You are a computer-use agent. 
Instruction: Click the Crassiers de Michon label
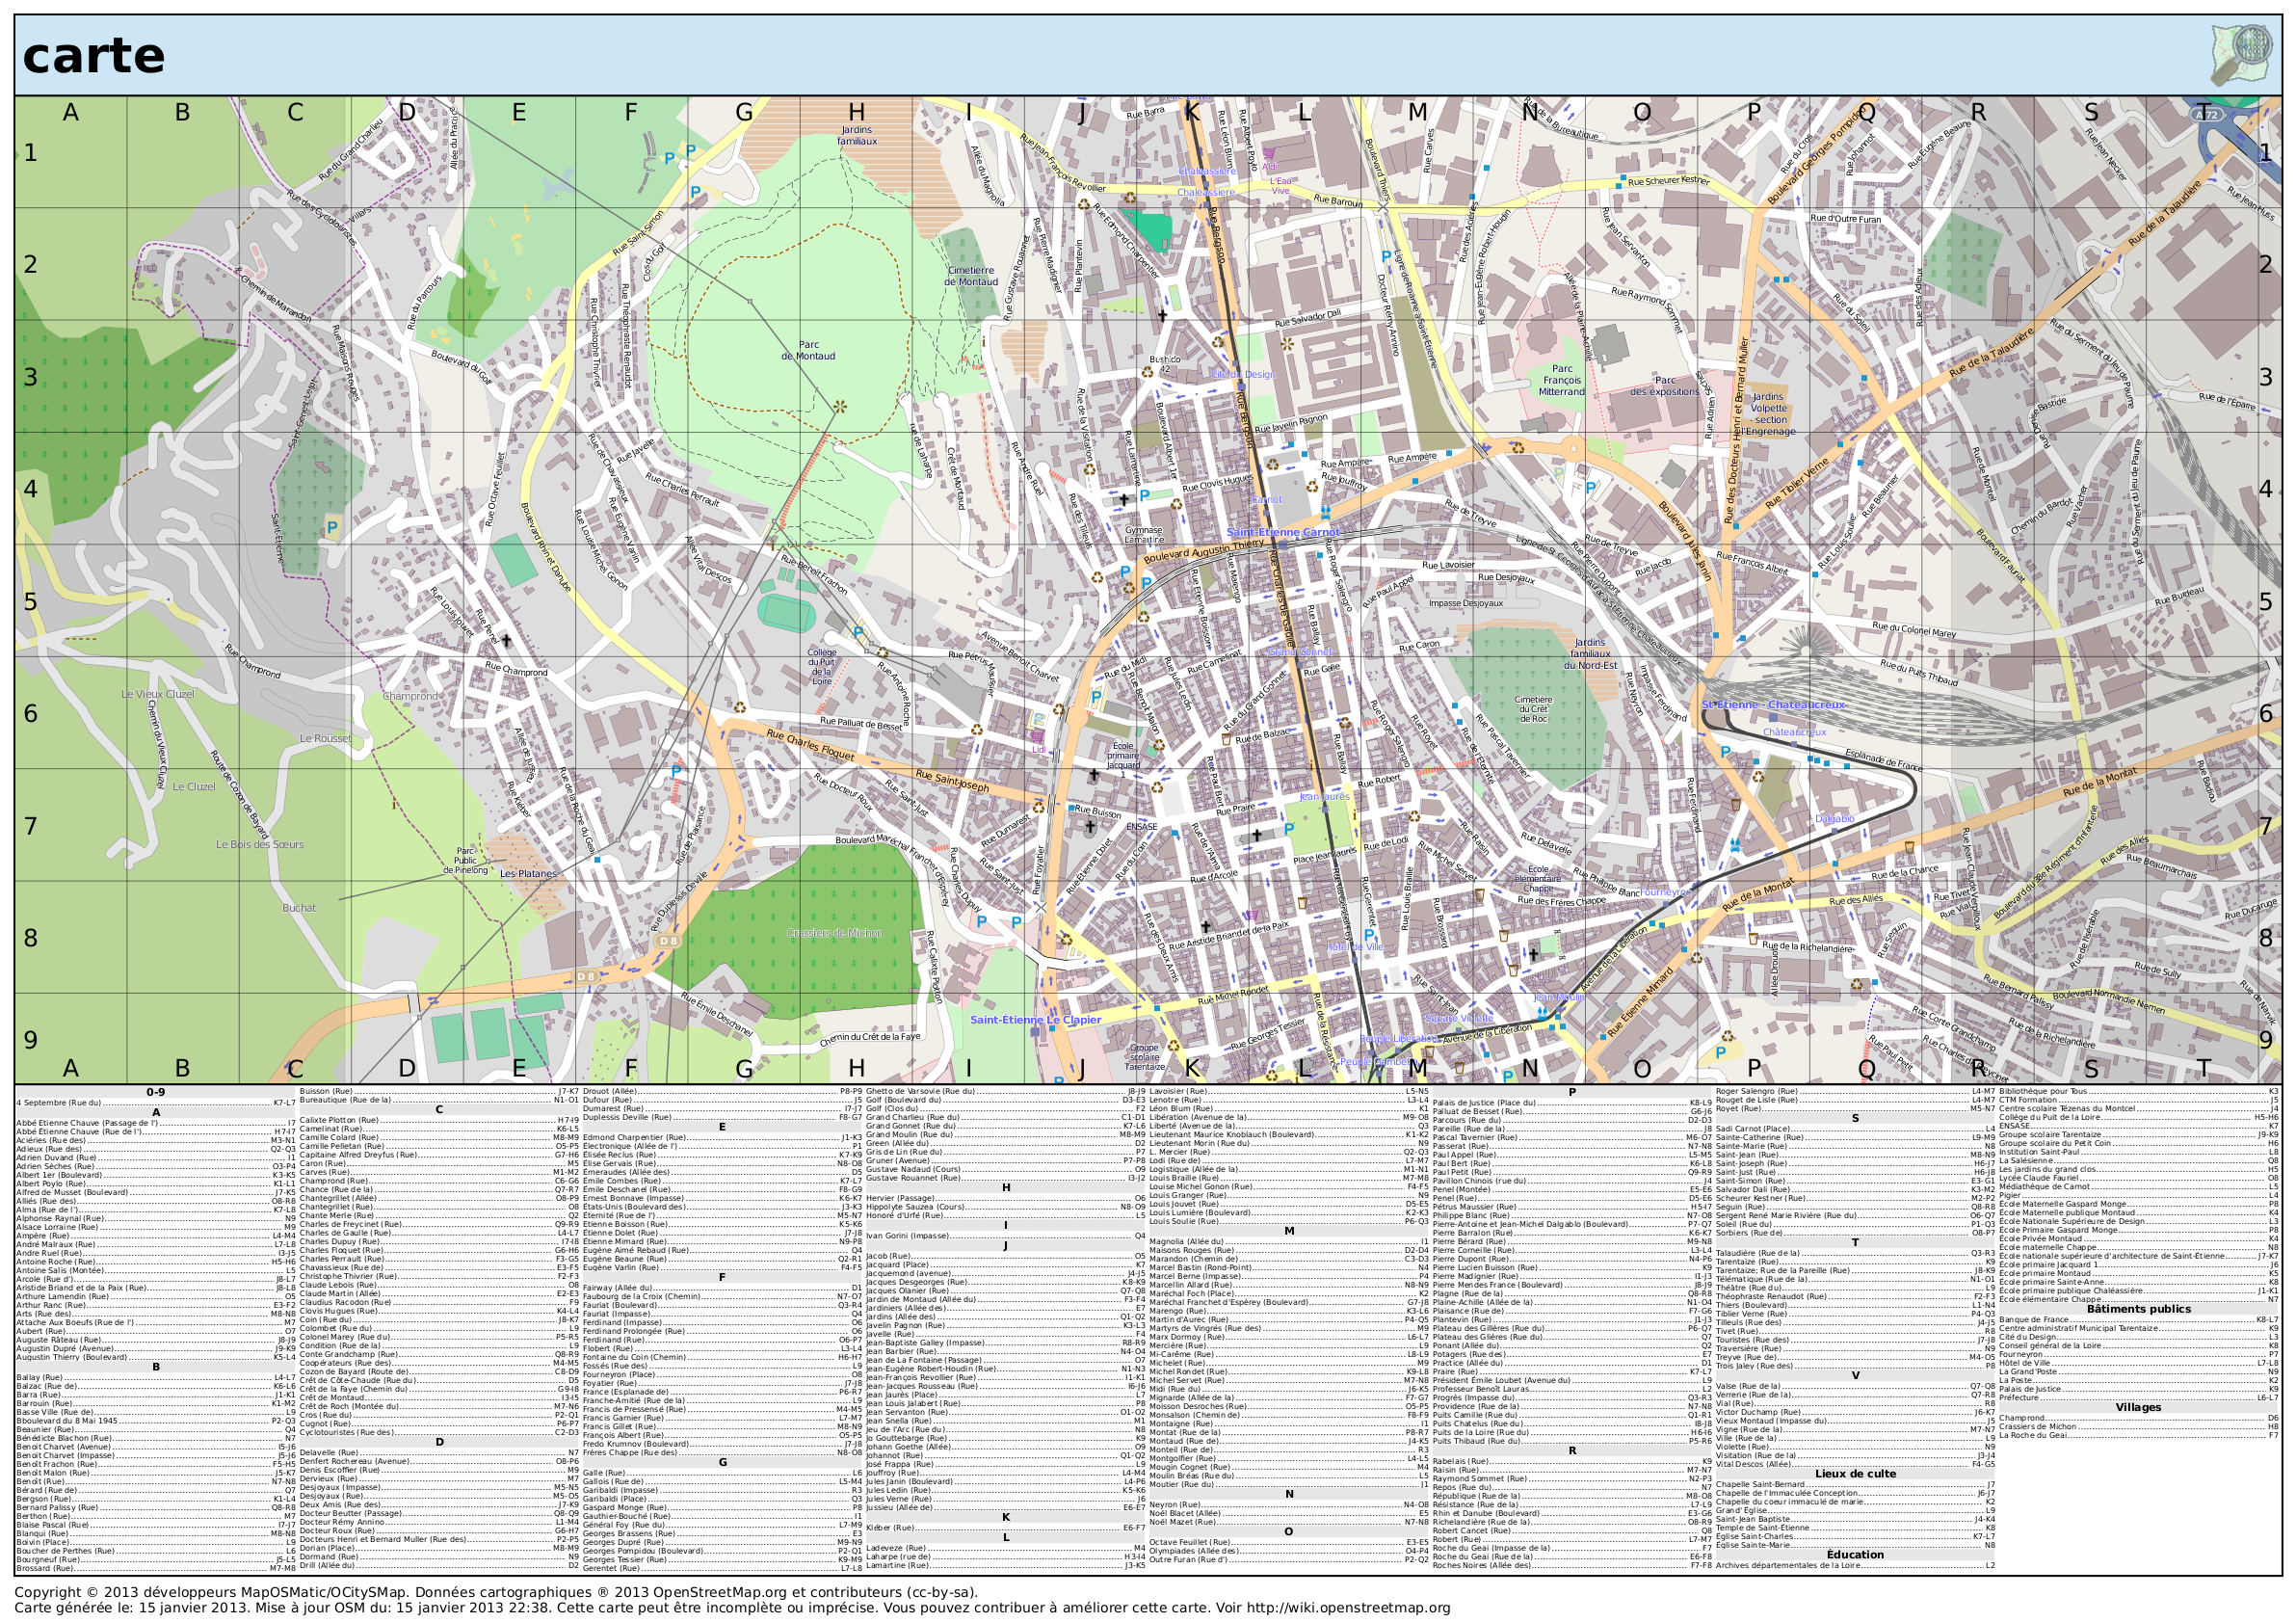tap(834, 933)
